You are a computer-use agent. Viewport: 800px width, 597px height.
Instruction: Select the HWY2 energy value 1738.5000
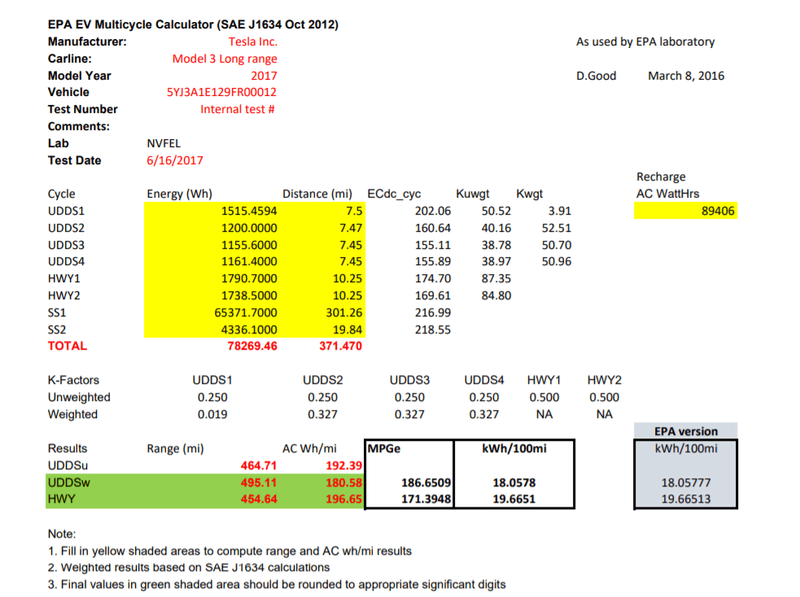(249, 295)
